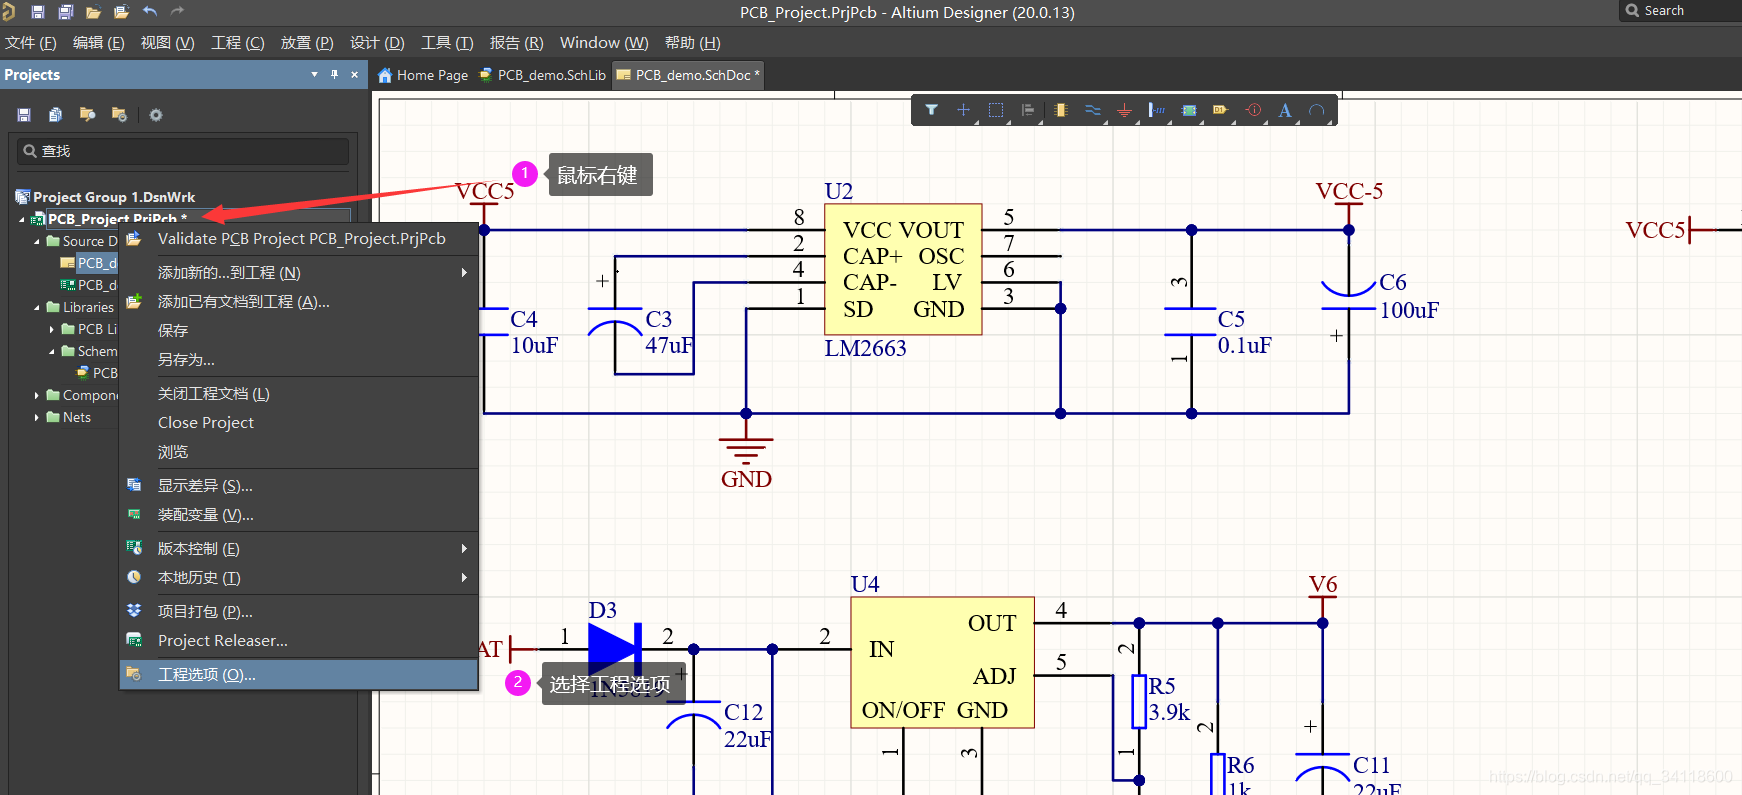Image resolution: width=1742 pixels, height=795 pixels.
Task: Open 本地历史 submenu
Action: (298, 577)
